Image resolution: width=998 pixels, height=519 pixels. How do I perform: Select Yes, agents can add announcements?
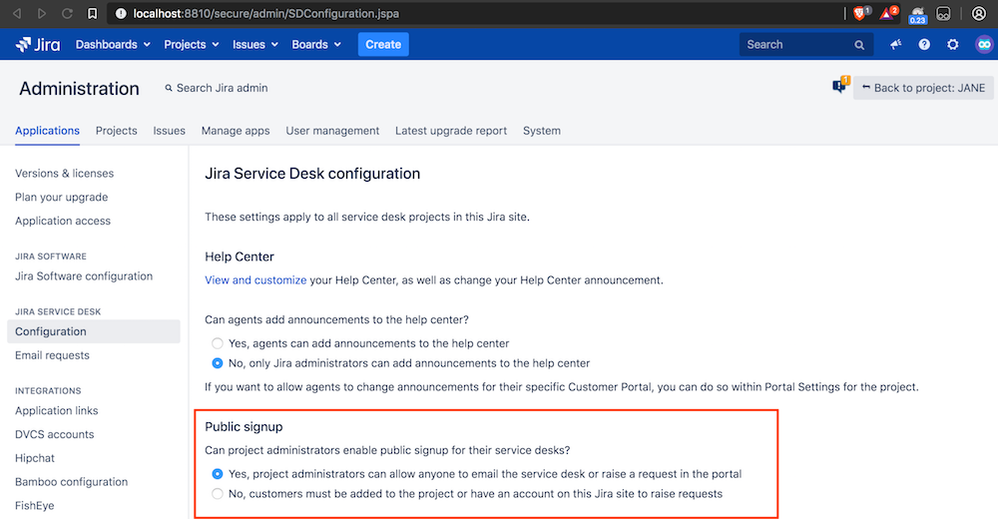pos(217,343)
